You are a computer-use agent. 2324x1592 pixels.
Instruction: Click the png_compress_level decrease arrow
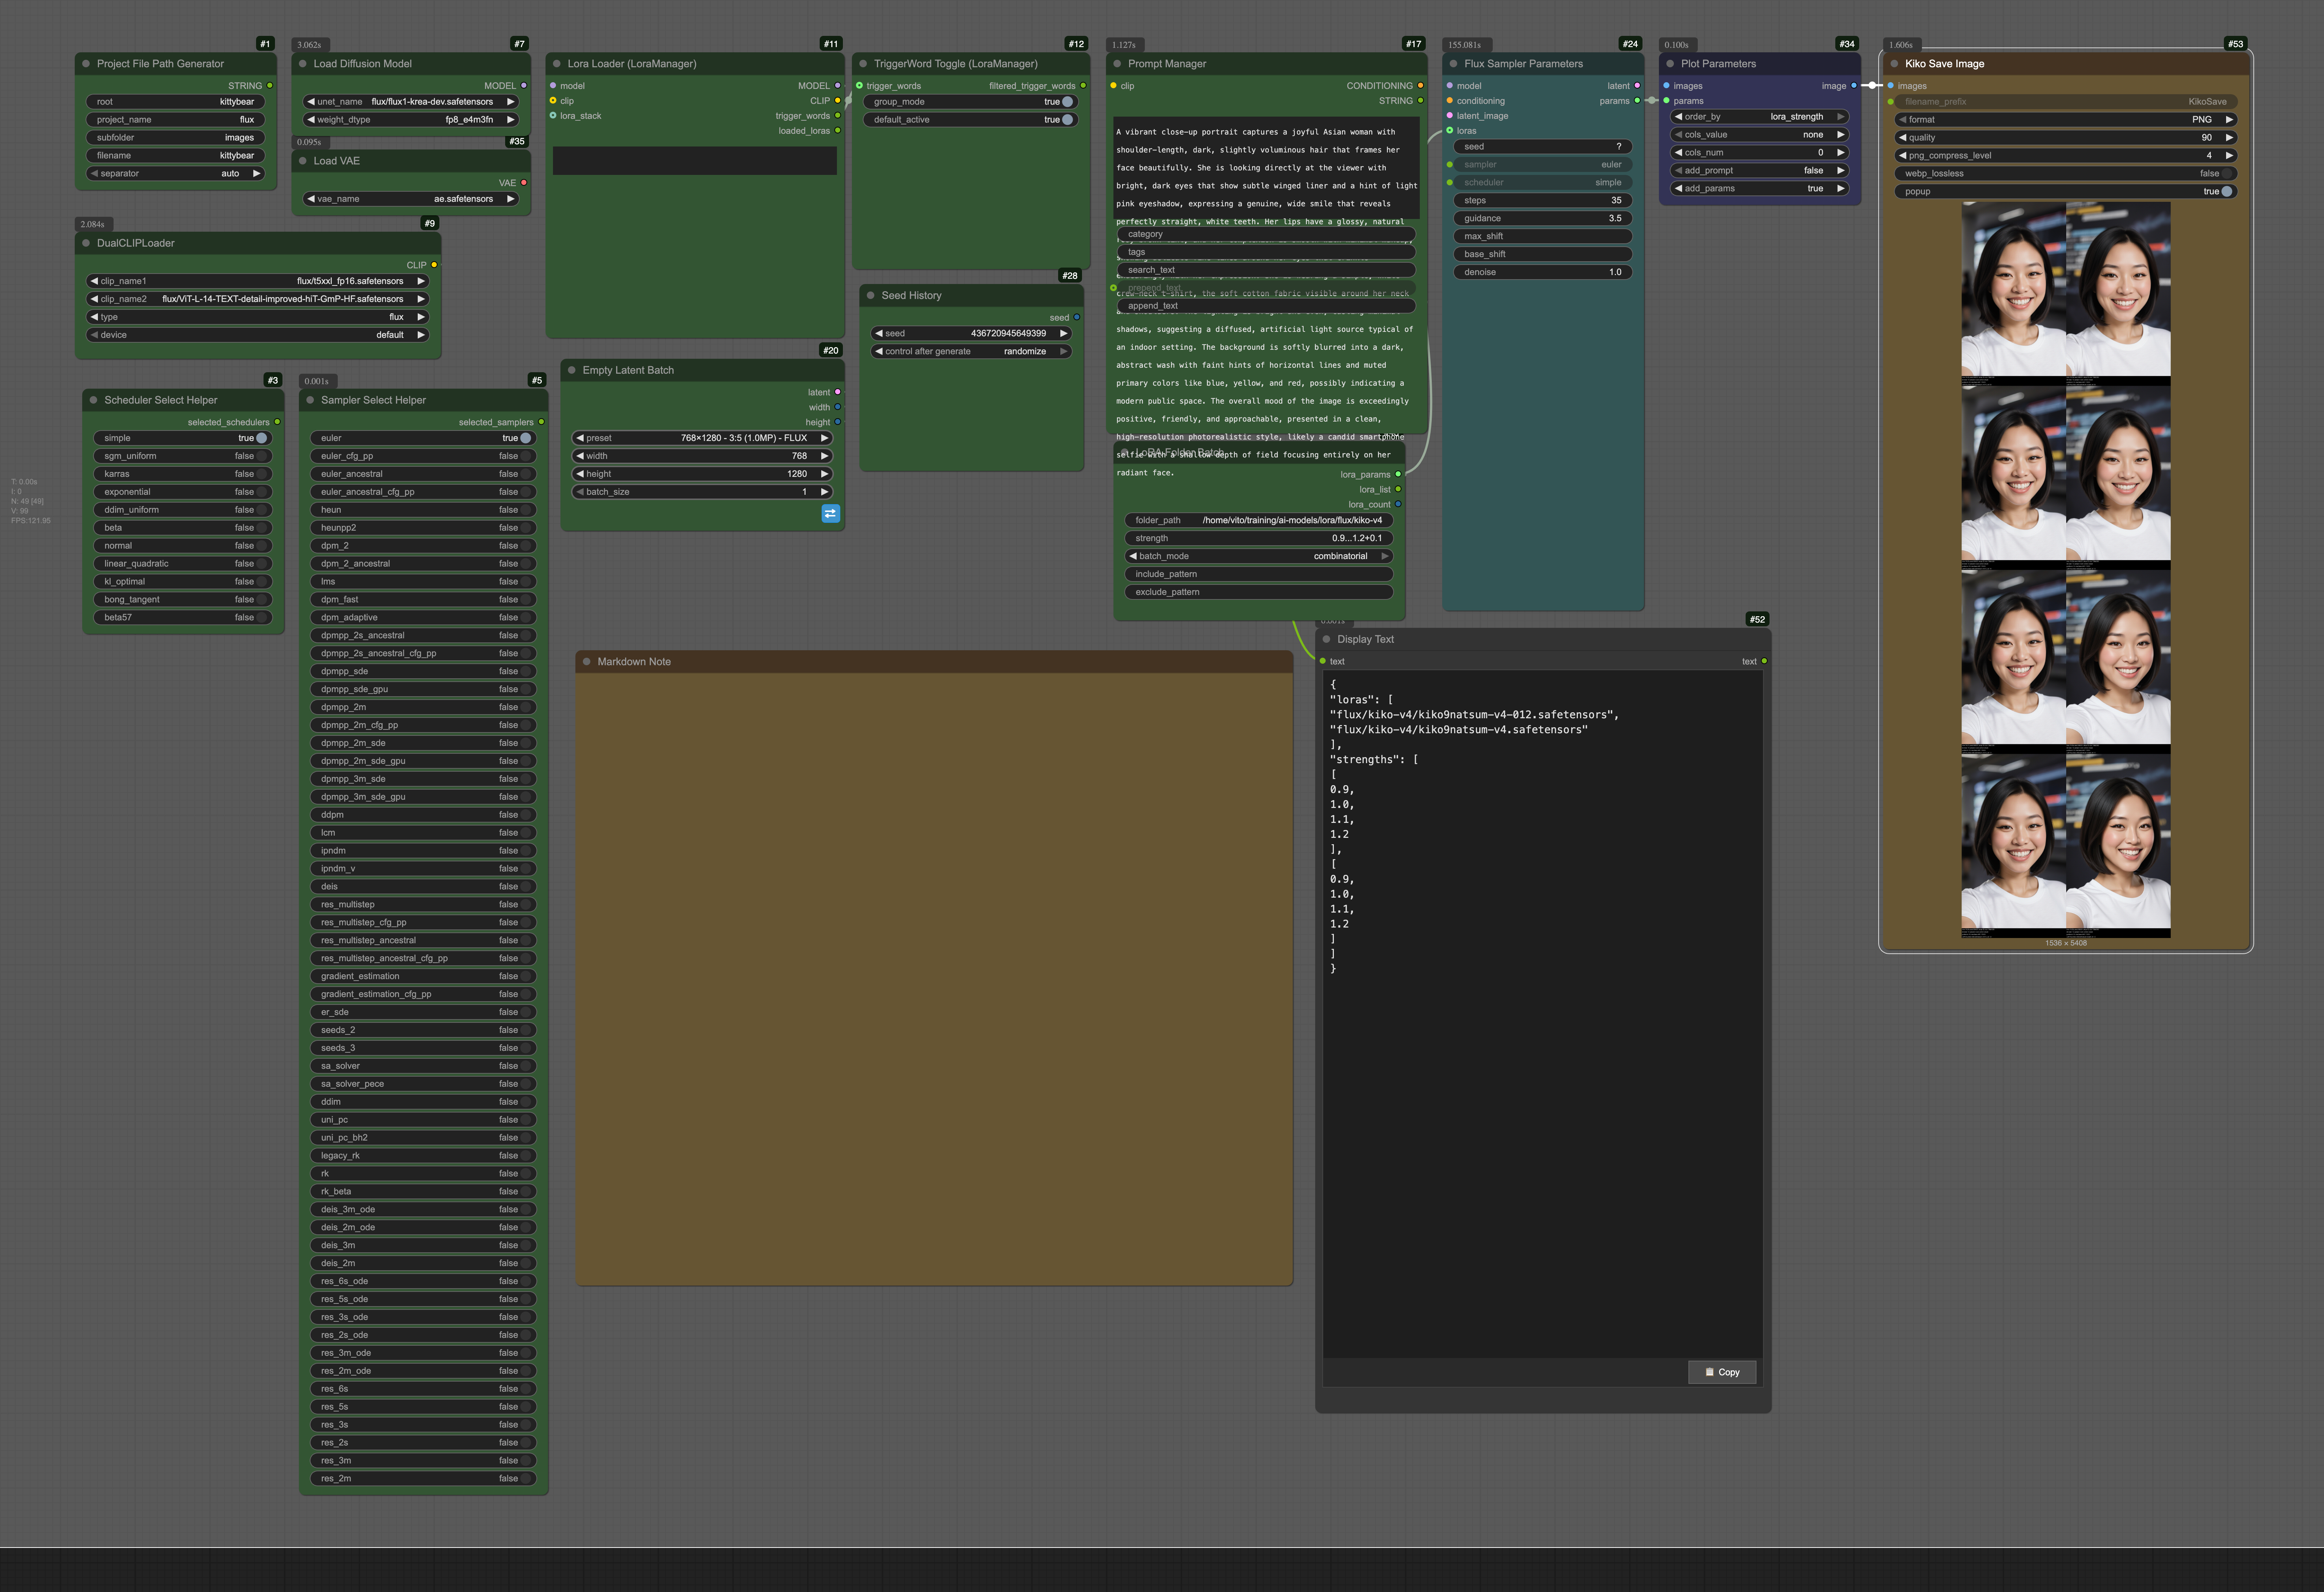tap(1902, 156)
